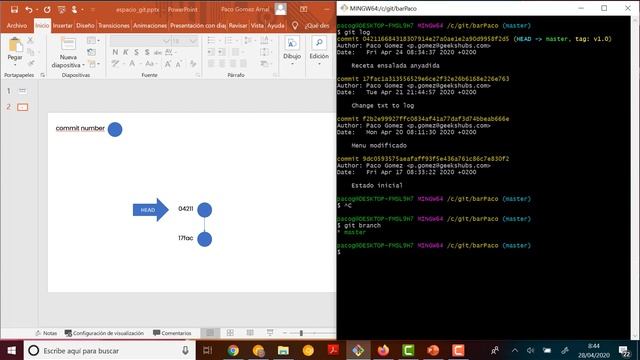Expand the Pegar paste options arrow
Image resolution: width=640 pixels, height=360 pixels.
[15, 64]
